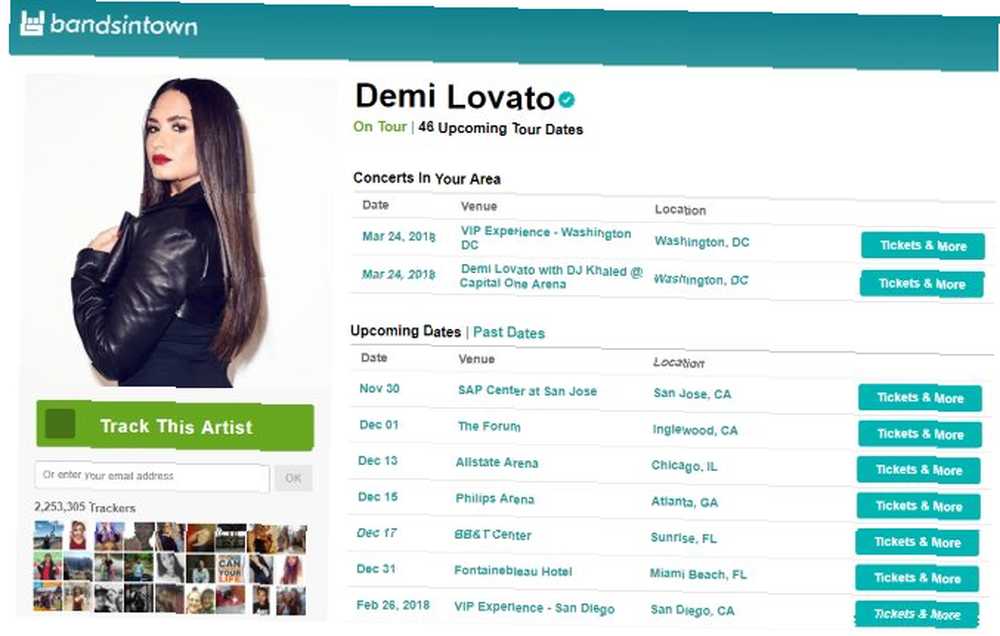Viewport: 1000px width, 636px height.
Task: Click the verified badge beside Demi Lovato
Action: pyautogui.click(x=566, y=100)
